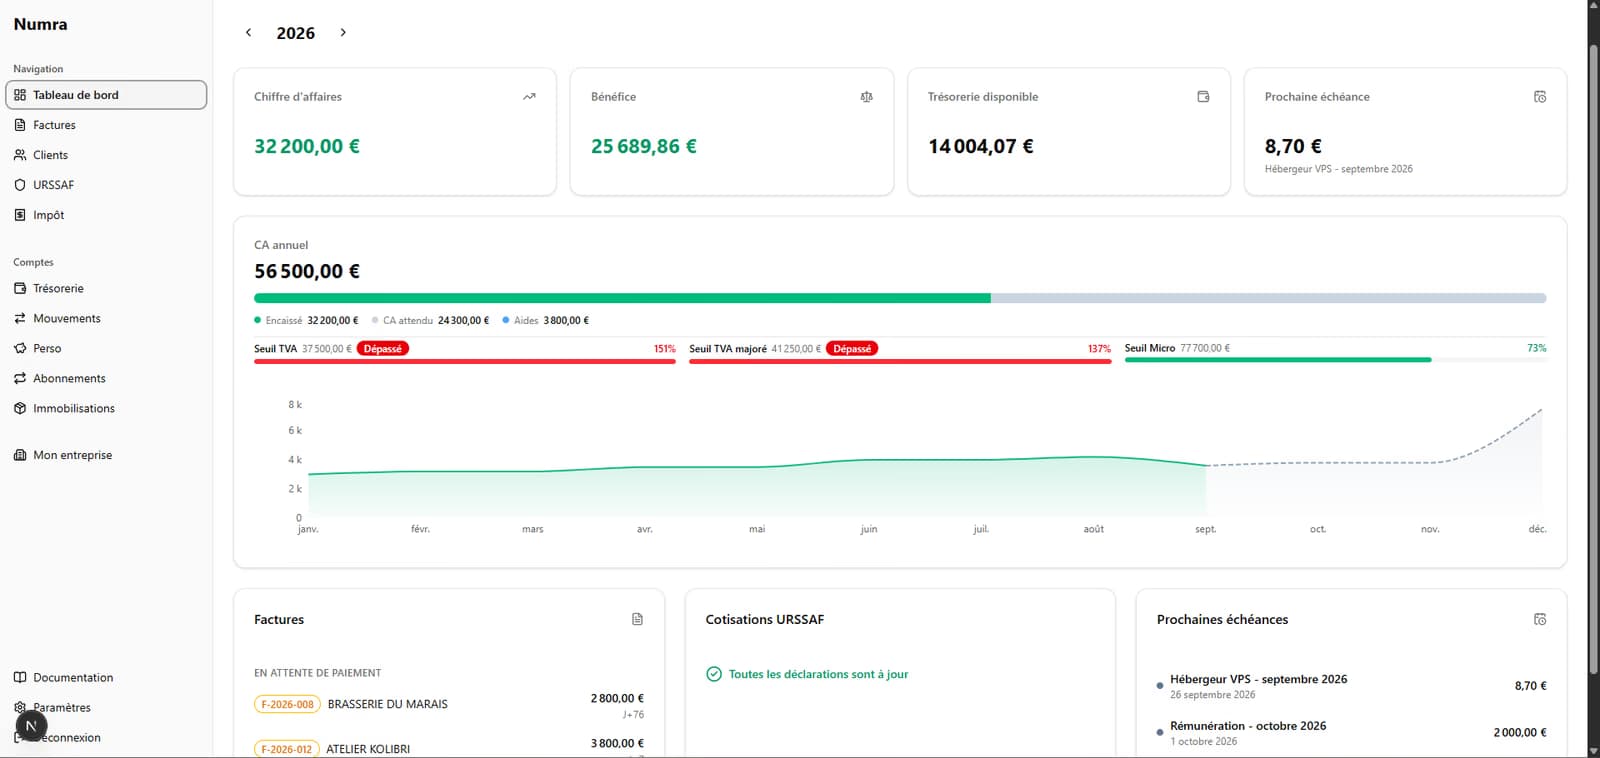Click the swap arrows icon beside Mouvements

pyautogui.click(x=20, y=318)
